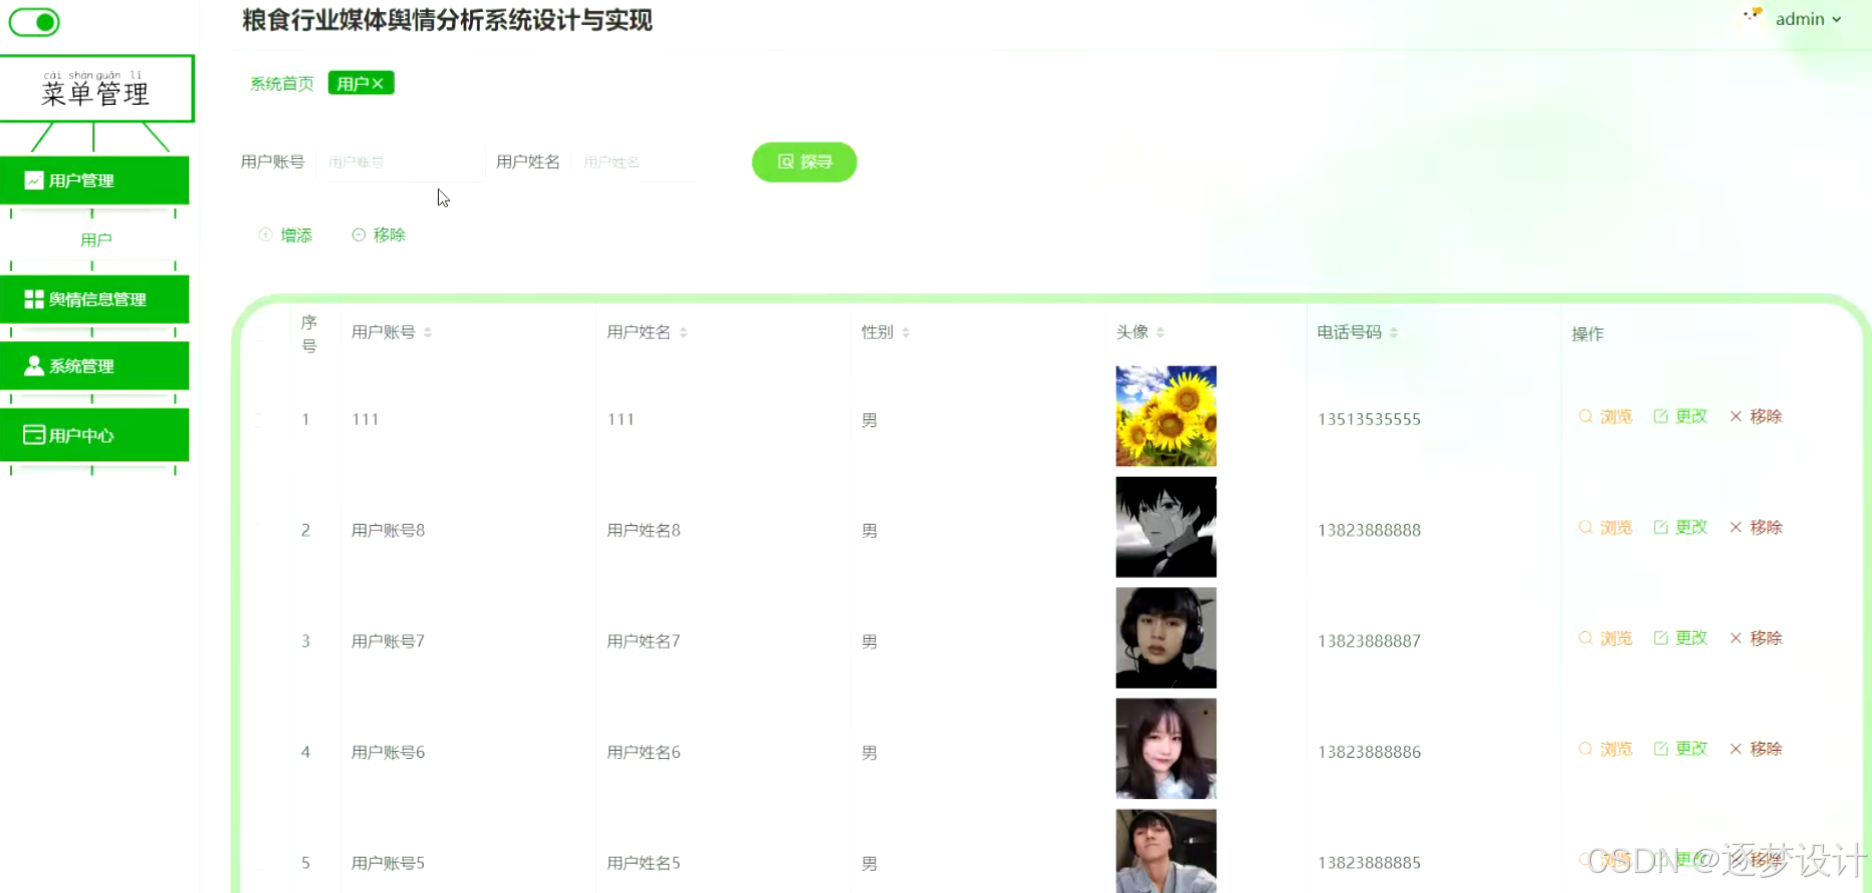Click the green 探寻 search button
Screen dimensions: 1872x893
point(804,162)
